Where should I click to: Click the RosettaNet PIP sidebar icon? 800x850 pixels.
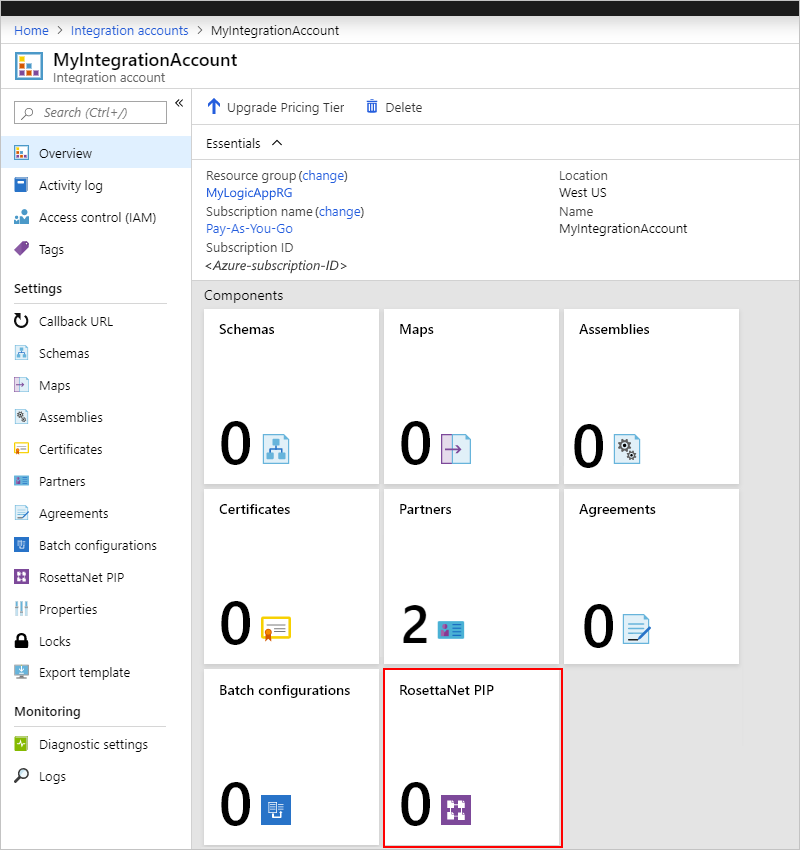pyautogui.click(x=21, y=577)
